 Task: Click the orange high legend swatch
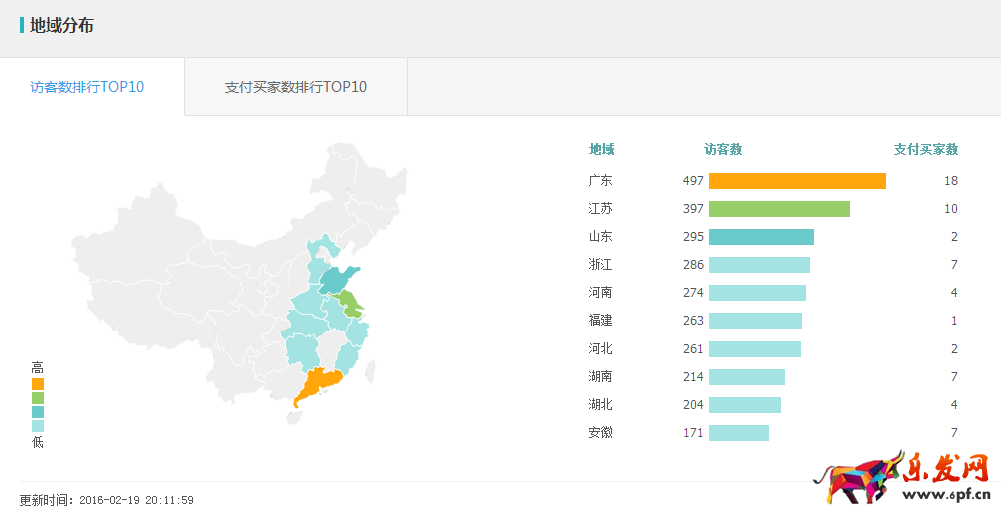click(38, 383)
